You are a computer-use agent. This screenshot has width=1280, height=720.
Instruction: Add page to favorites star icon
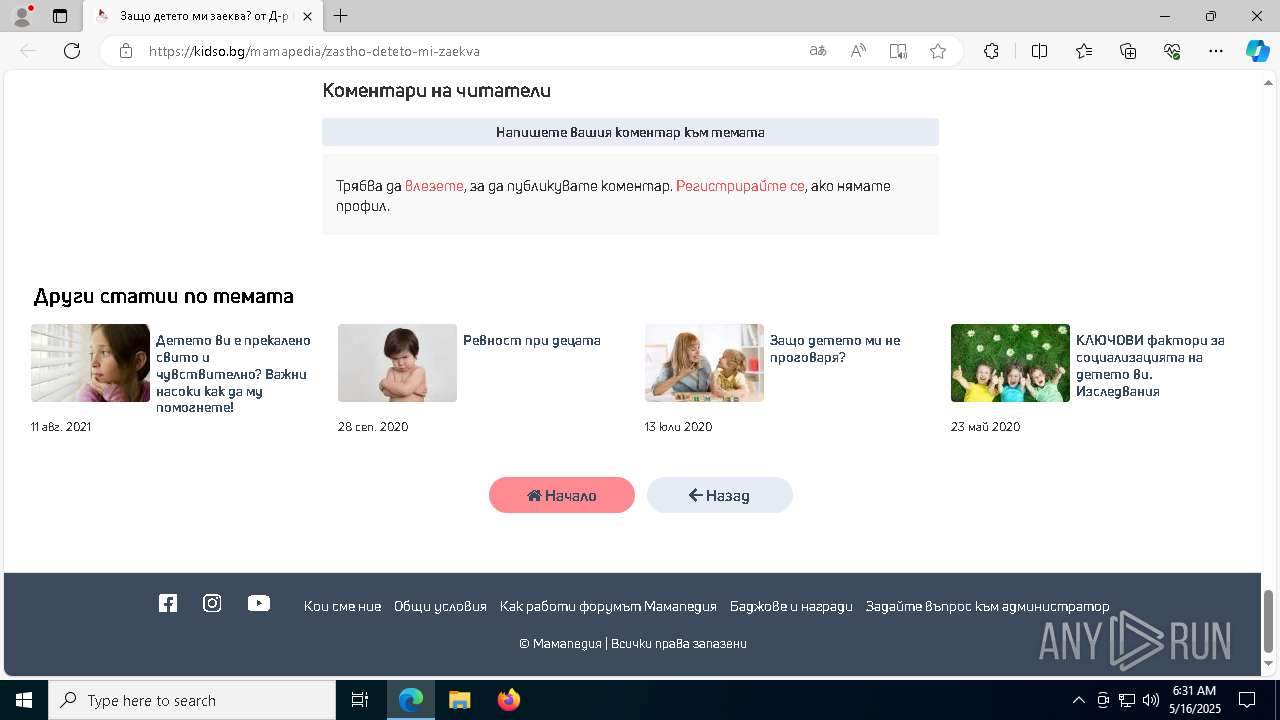click(938, 51)
